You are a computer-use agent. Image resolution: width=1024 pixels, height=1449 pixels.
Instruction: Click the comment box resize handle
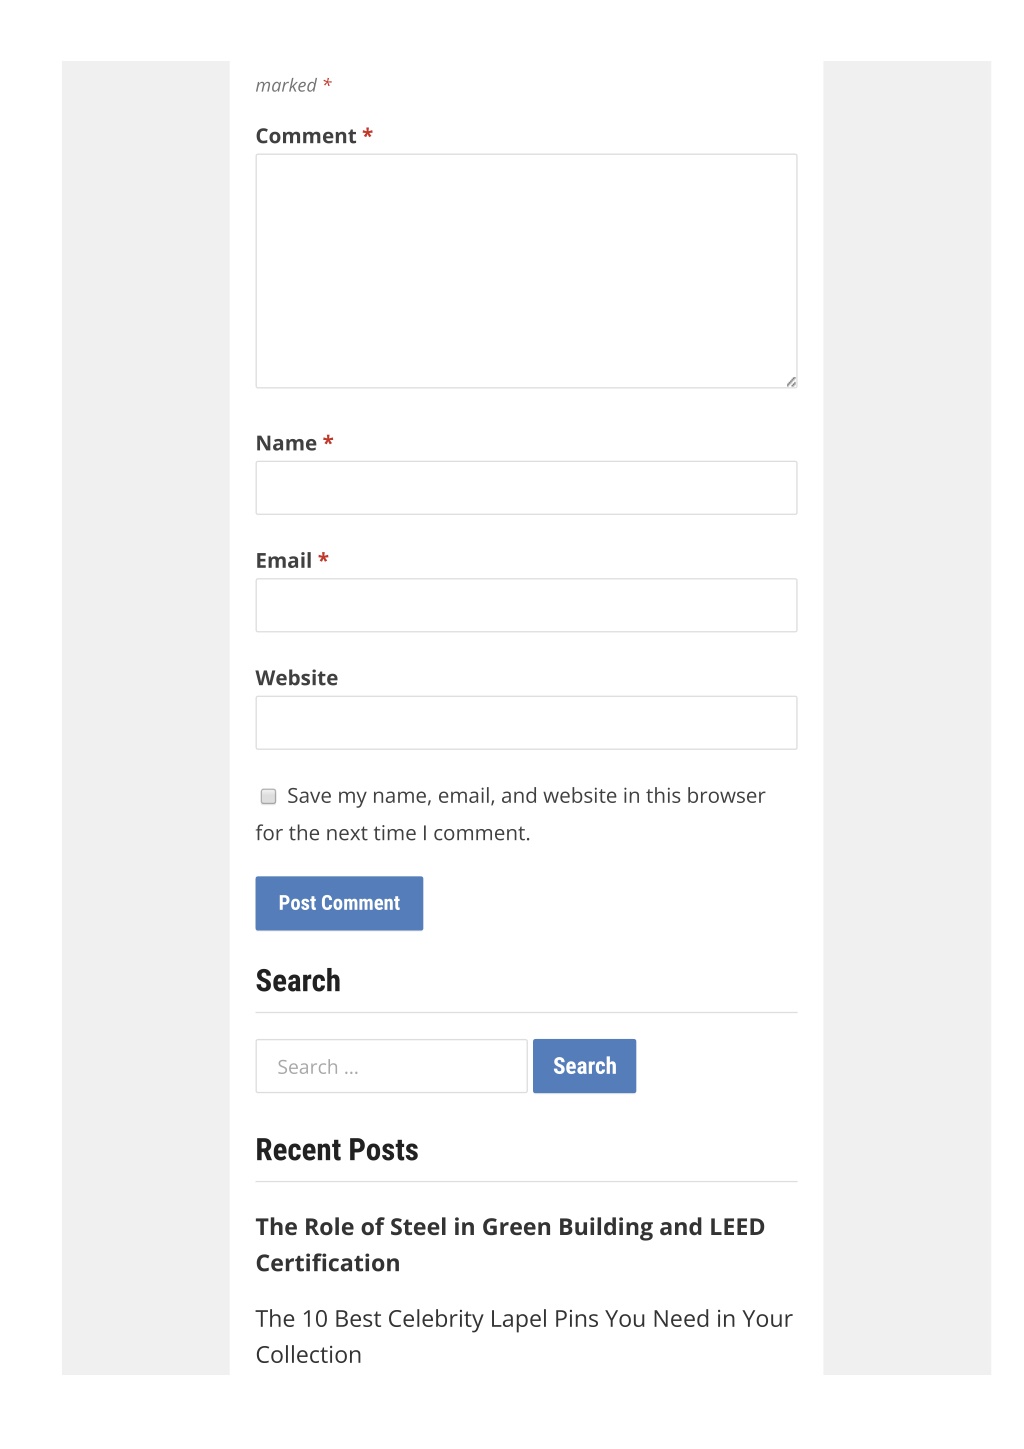pos(791,382)
